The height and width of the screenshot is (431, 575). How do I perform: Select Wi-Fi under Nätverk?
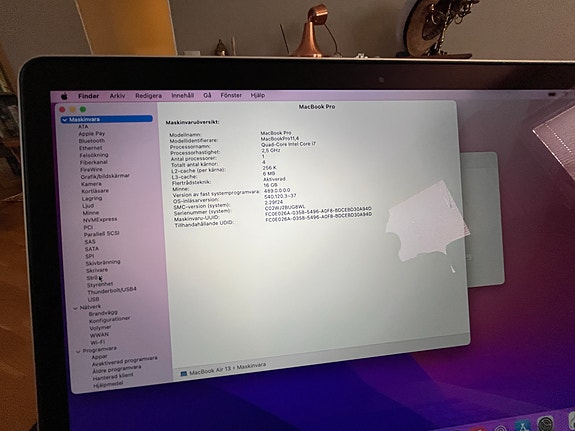pyautogui.click(x=98, y=342)
